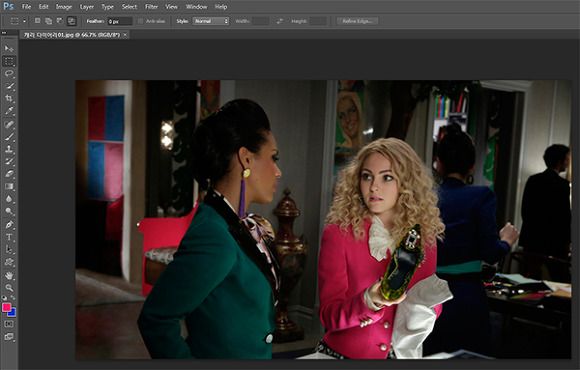The width and height of the screenshot is (580, 370).
Task: Open the Edit menu
Action: tap(43, 7)
